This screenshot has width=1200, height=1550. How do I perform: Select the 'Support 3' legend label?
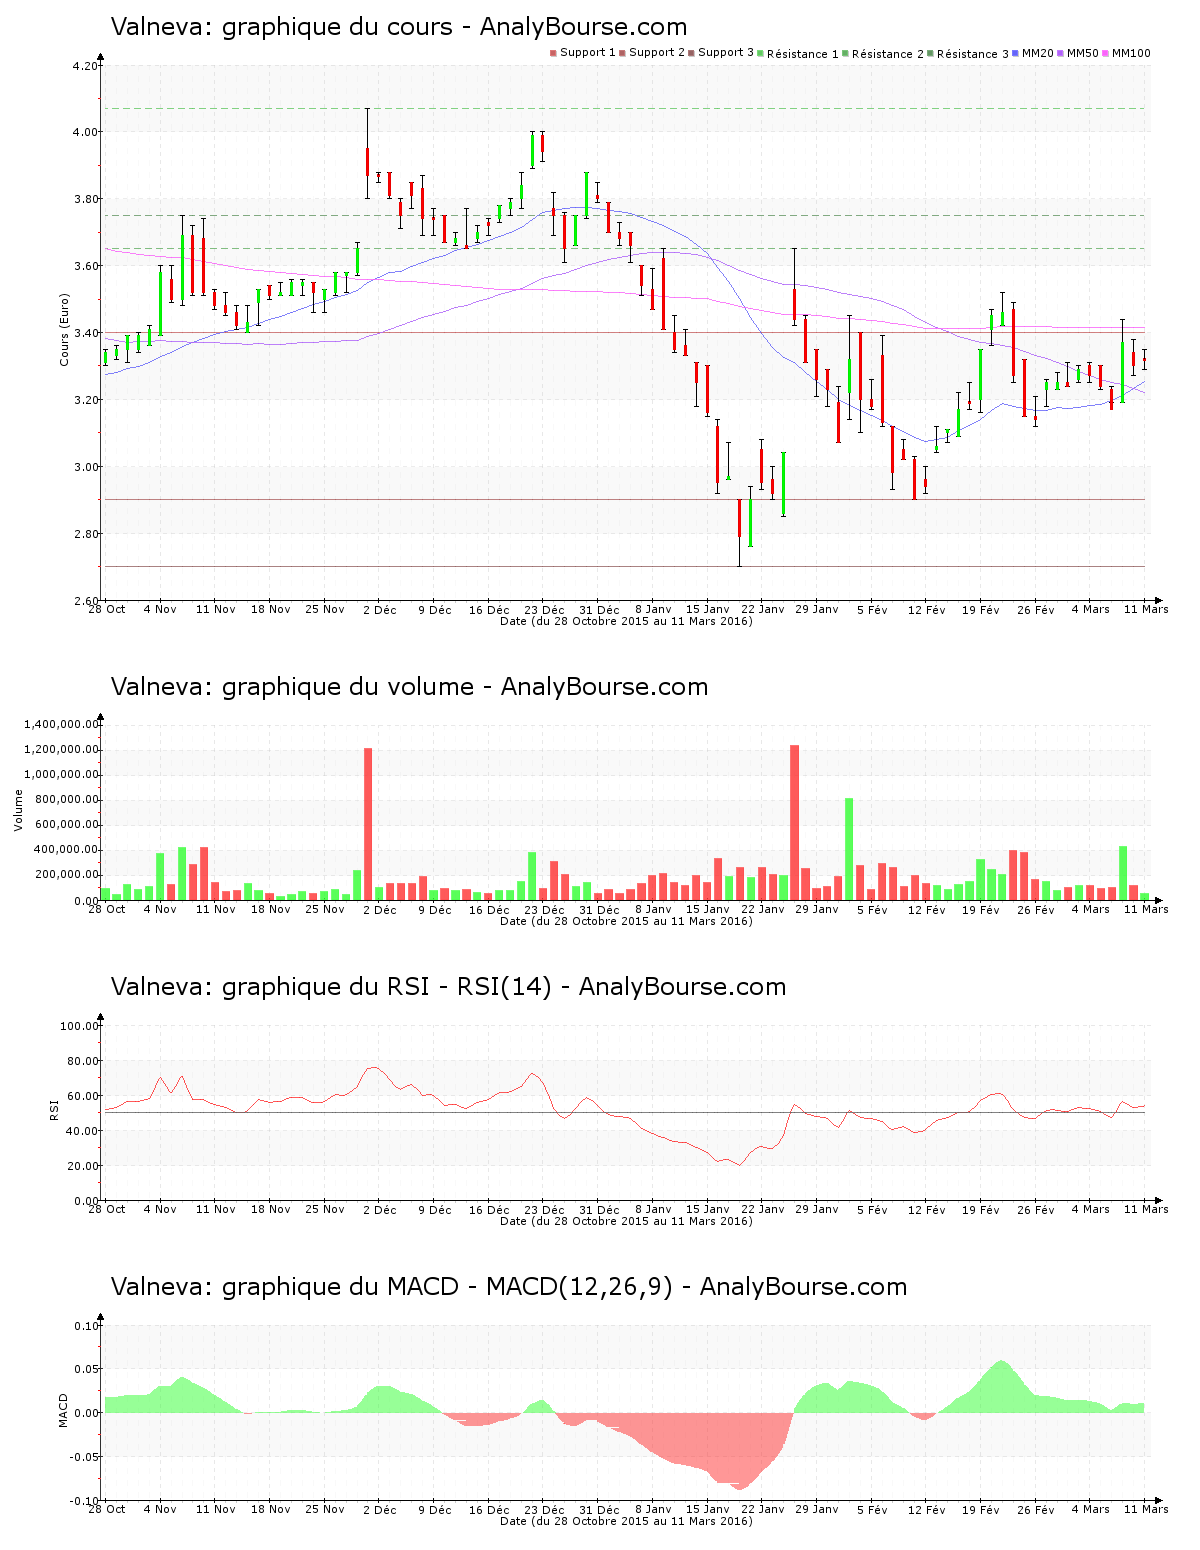tap(726, 53)
